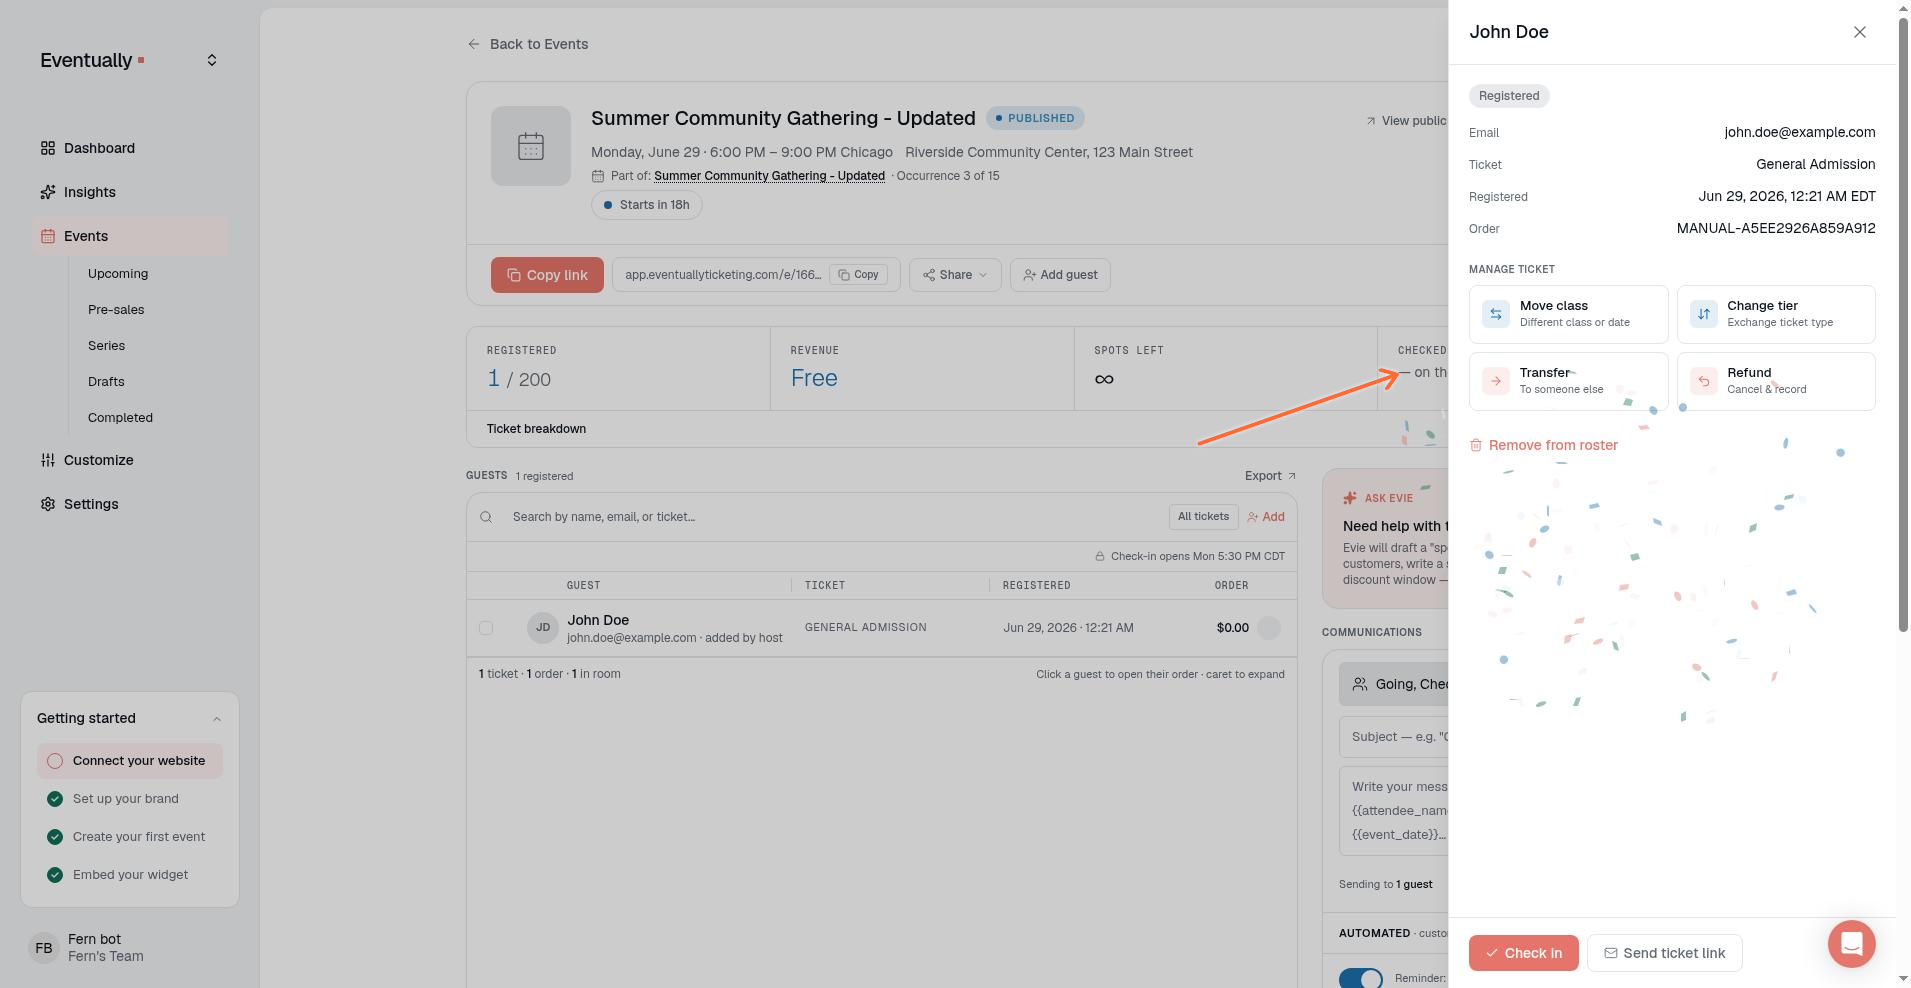Click the View public external-link icon

(x=1371, y=121)
